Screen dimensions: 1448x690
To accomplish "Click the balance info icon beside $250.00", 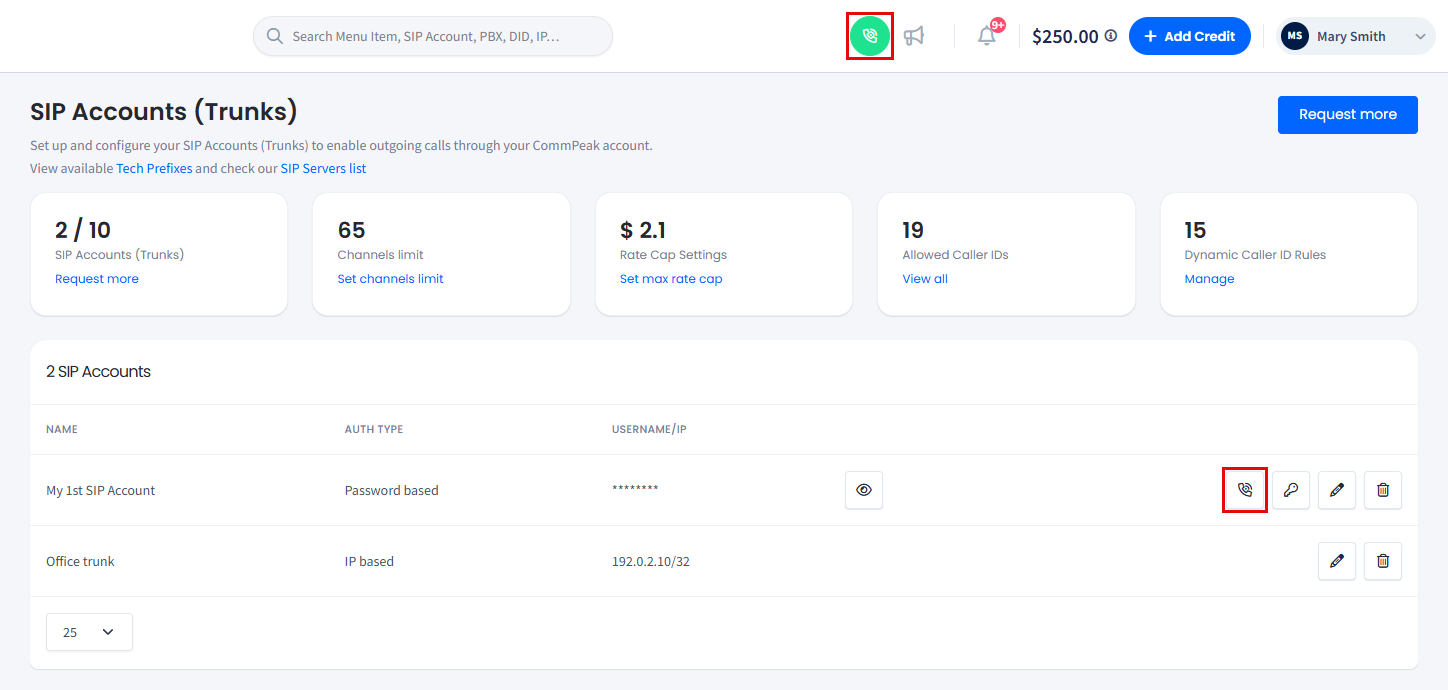I will coord(1111,36).
